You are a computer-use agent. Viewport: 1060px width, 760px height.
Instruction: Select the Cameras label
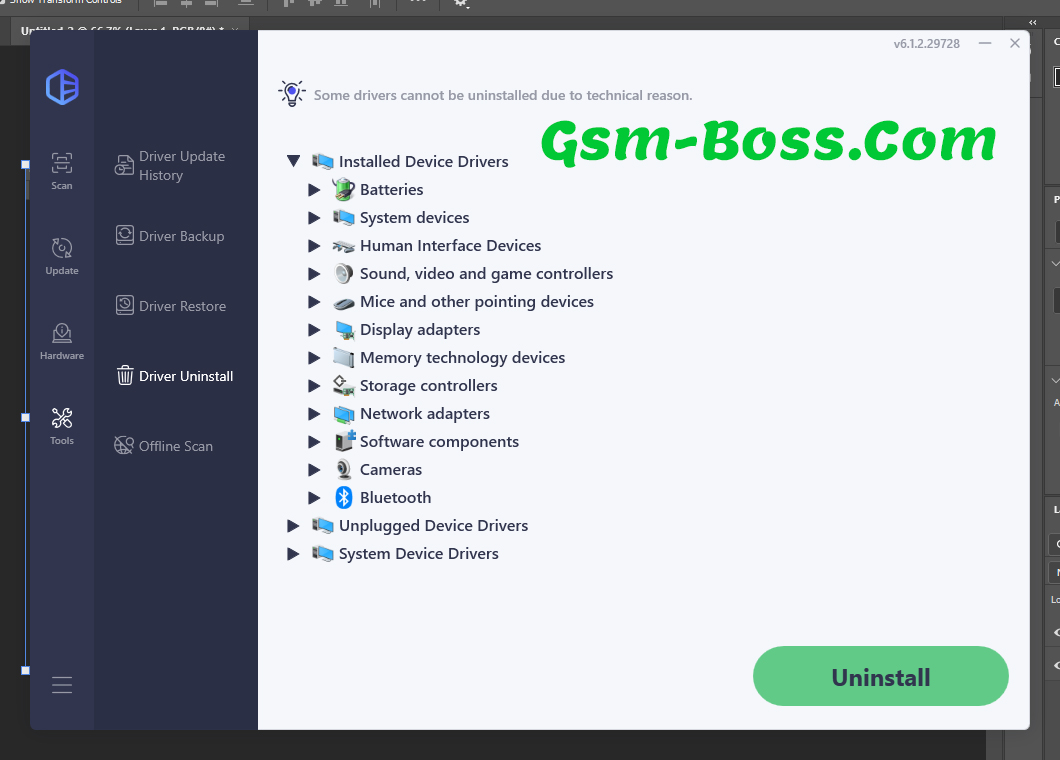pos(391,469)
